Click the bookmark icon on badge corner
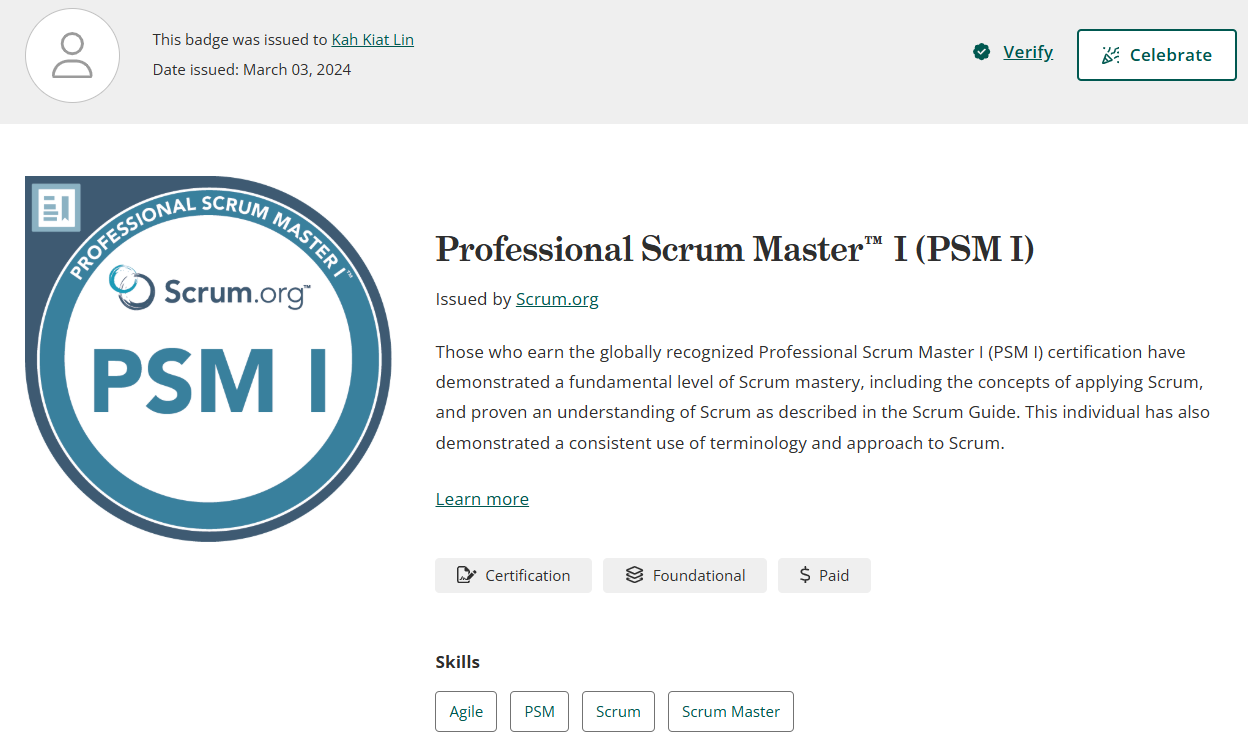This screenshot has width=1248, height=739. point(56,207)
